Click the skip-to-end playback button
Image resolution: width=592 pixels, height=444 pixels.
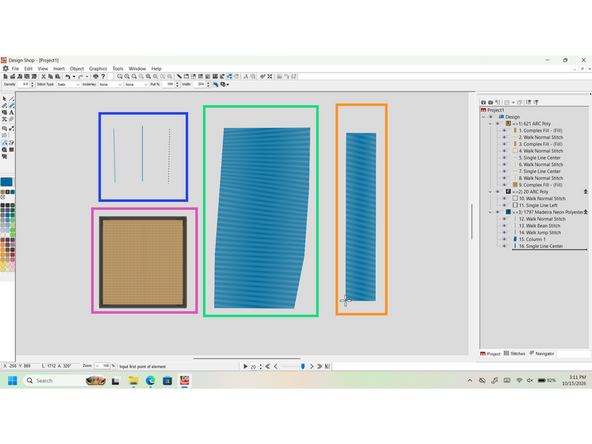coord(327,366)
